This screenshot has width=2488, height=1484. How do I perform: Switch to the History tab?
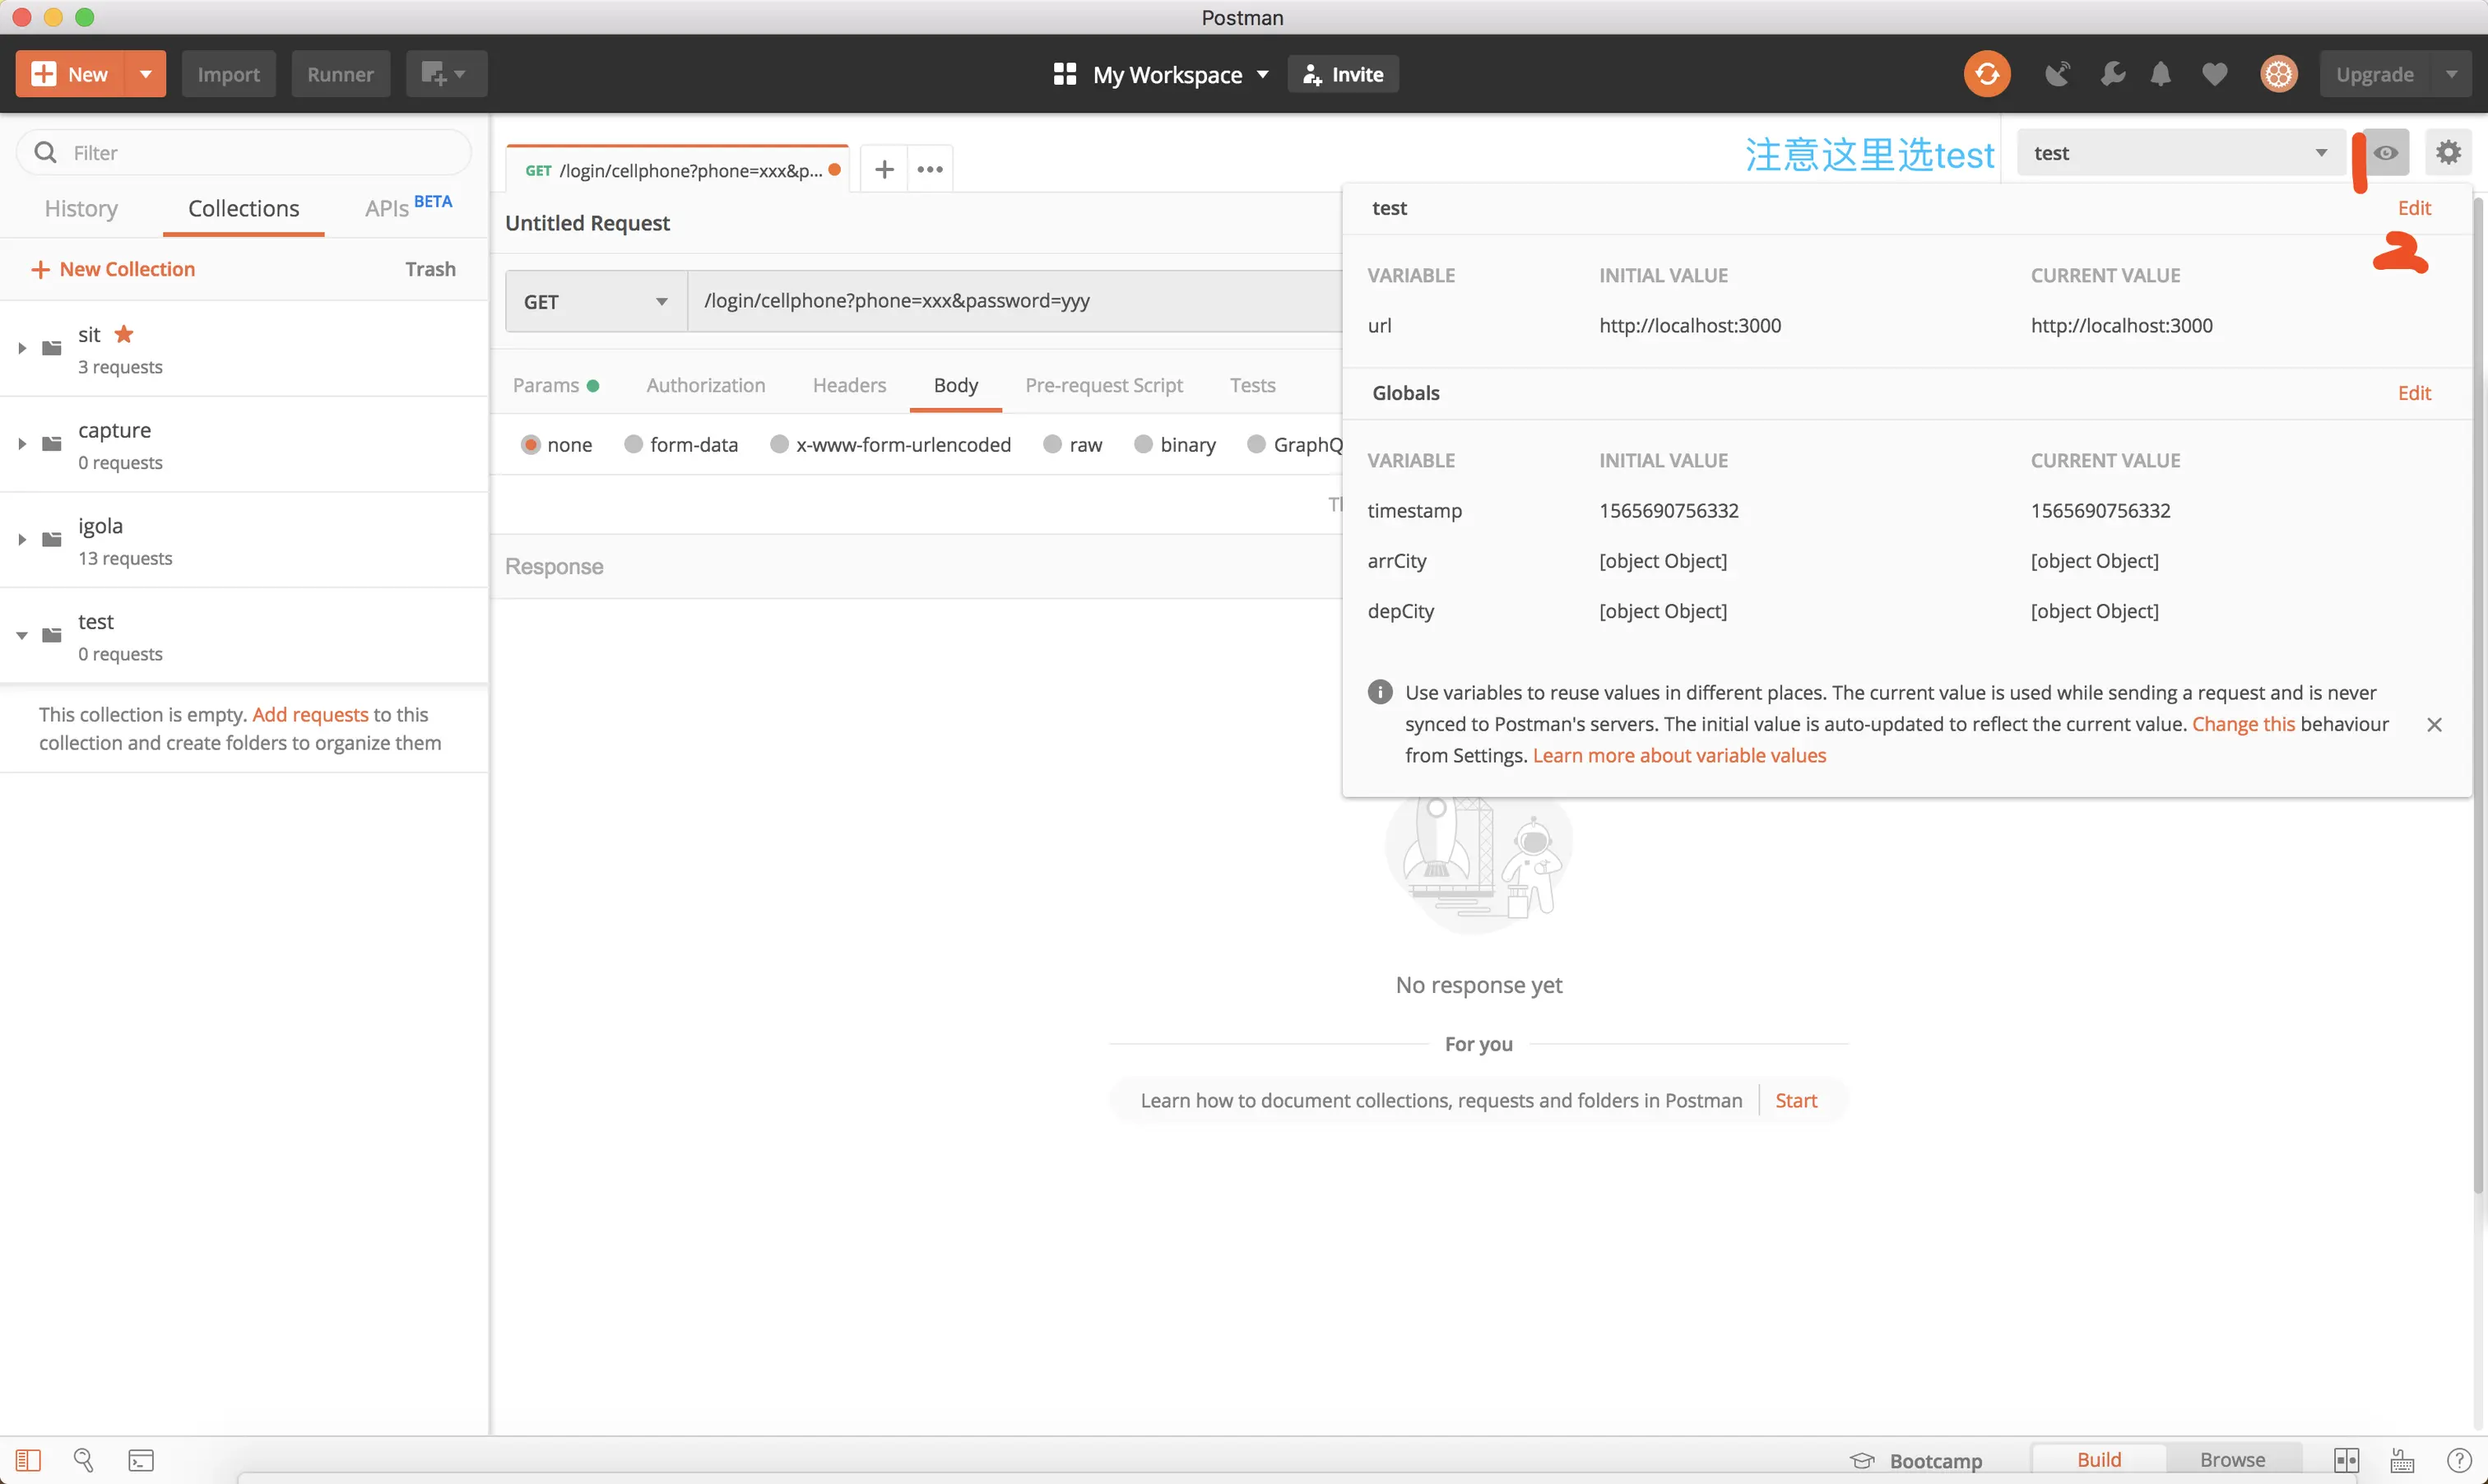coord(81,209)
